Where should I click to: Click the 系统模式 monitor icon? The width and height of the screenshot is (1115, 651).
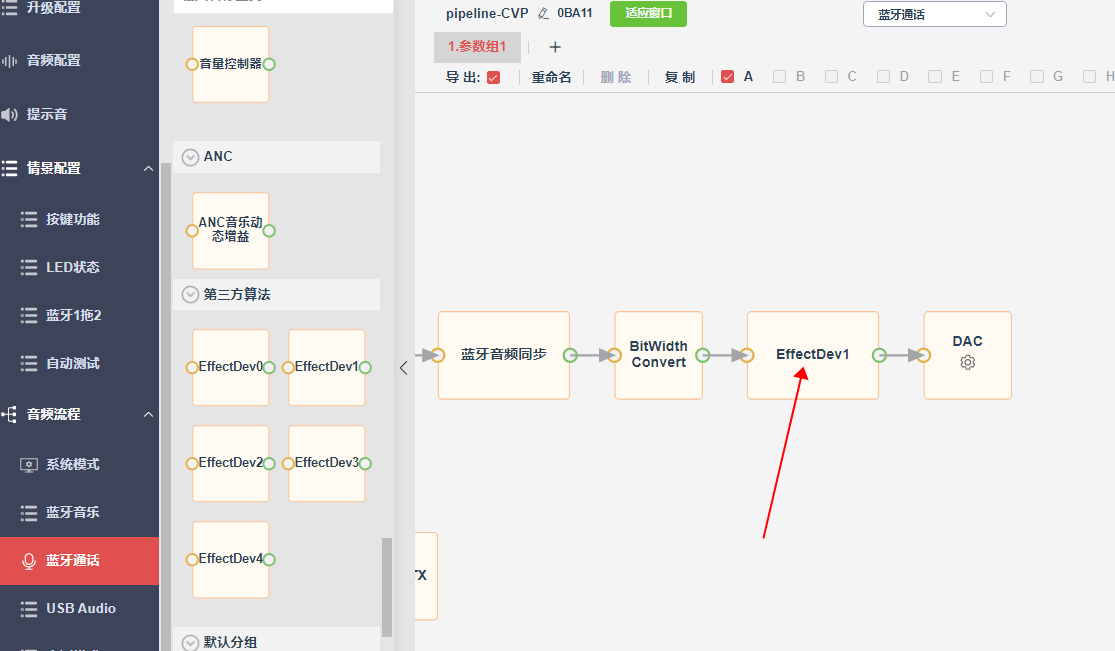(x=28, y=465)
